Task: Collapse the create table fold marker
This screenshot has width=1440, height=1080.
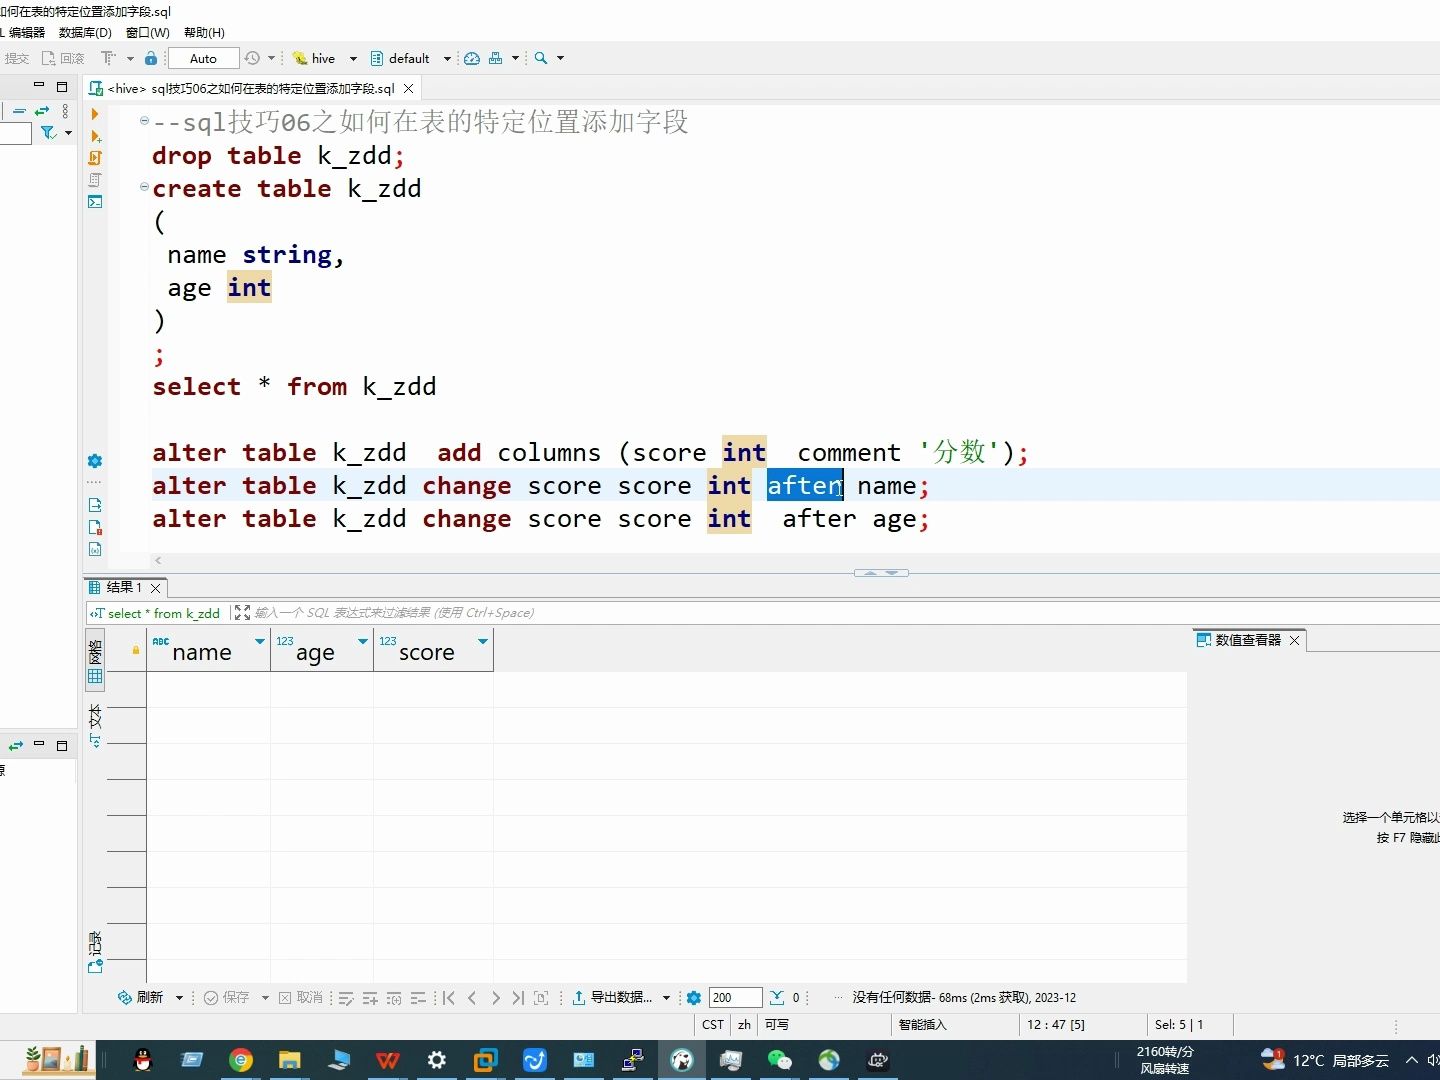Action: [144, 187]
